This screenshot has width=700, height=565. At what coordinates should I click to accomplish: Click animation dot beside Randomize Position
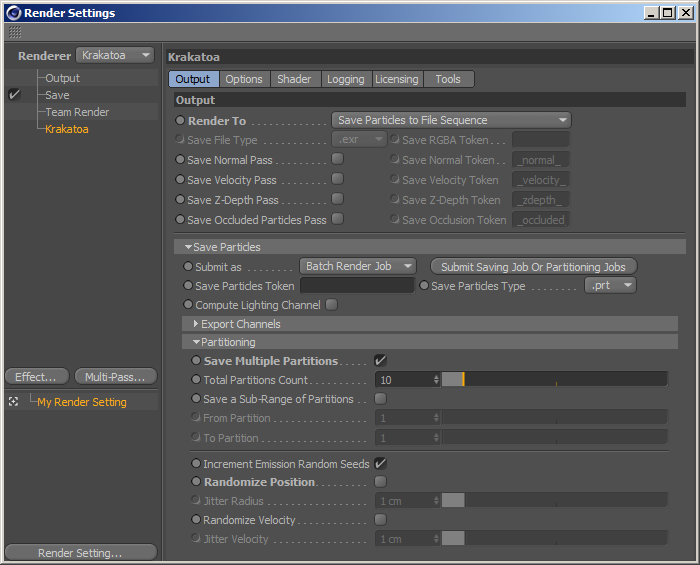(x=196, y=482)
